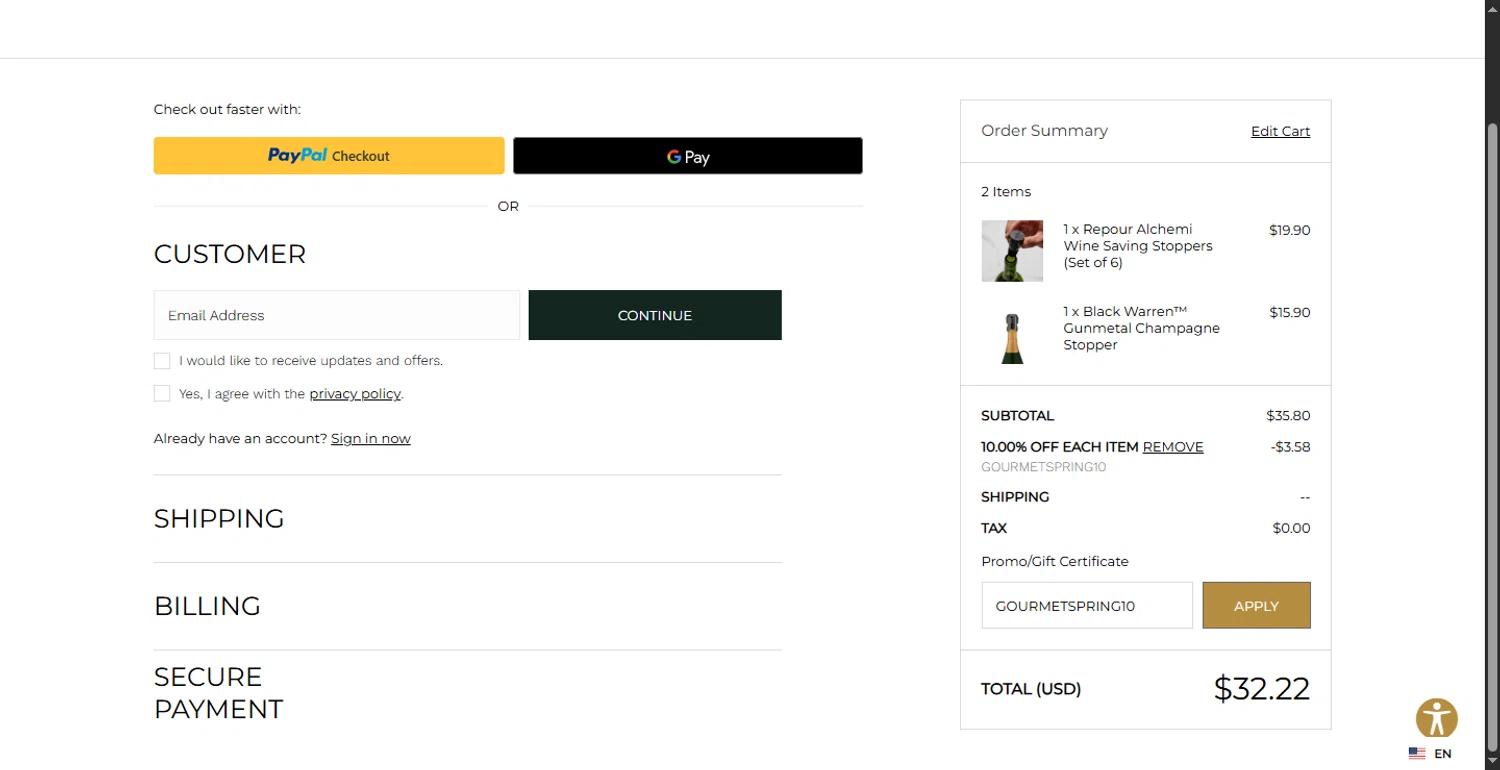Click the Sign in now link

coord(371,439)
